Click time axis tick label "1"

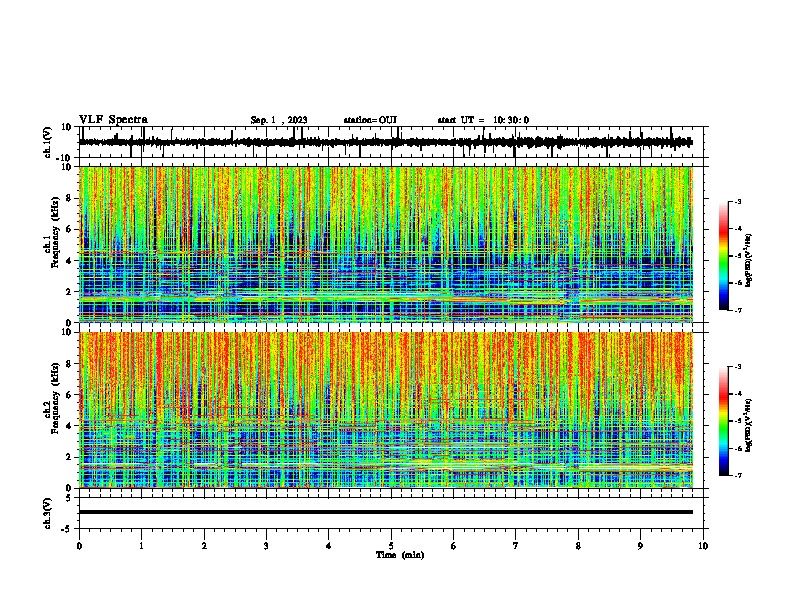pos(142,546)
